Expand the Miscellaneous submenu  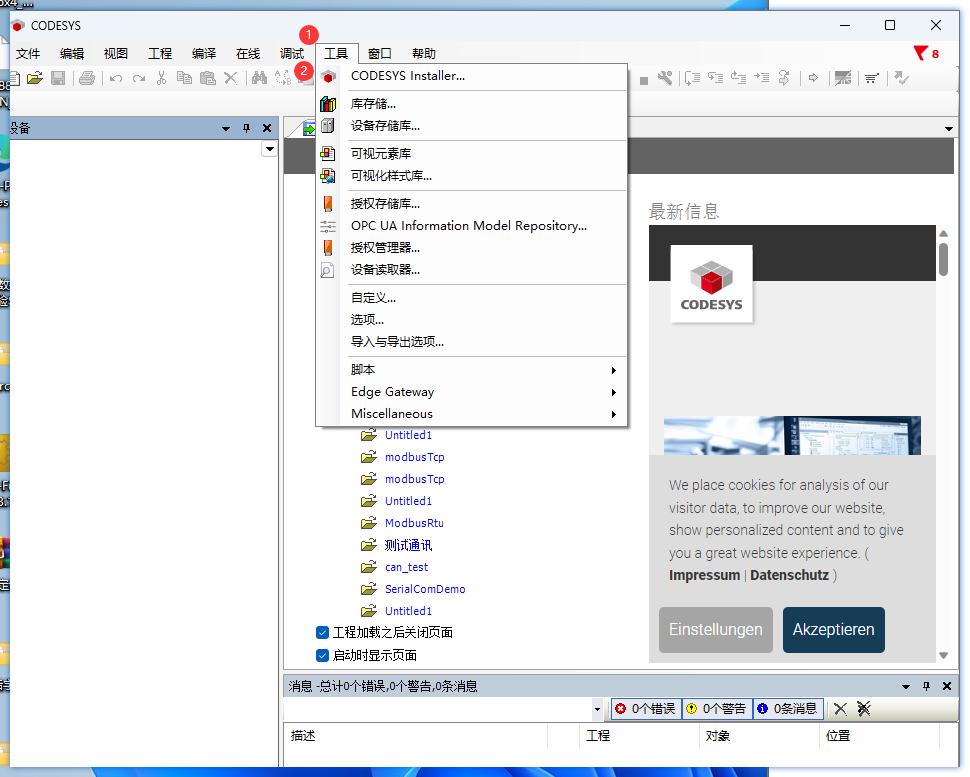tap(484, 414)
